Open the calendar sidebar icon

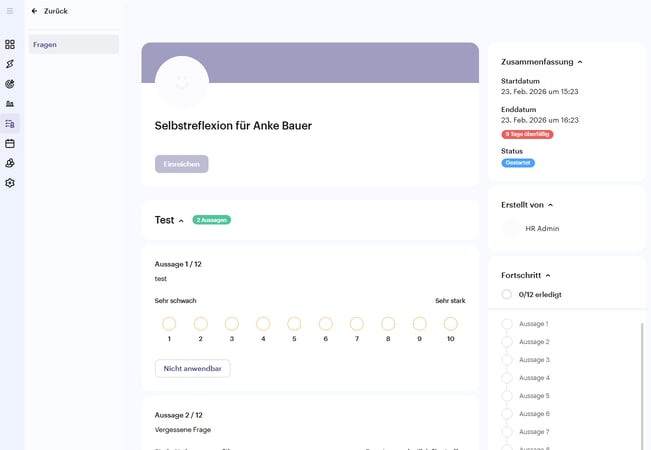pos(10,144)
